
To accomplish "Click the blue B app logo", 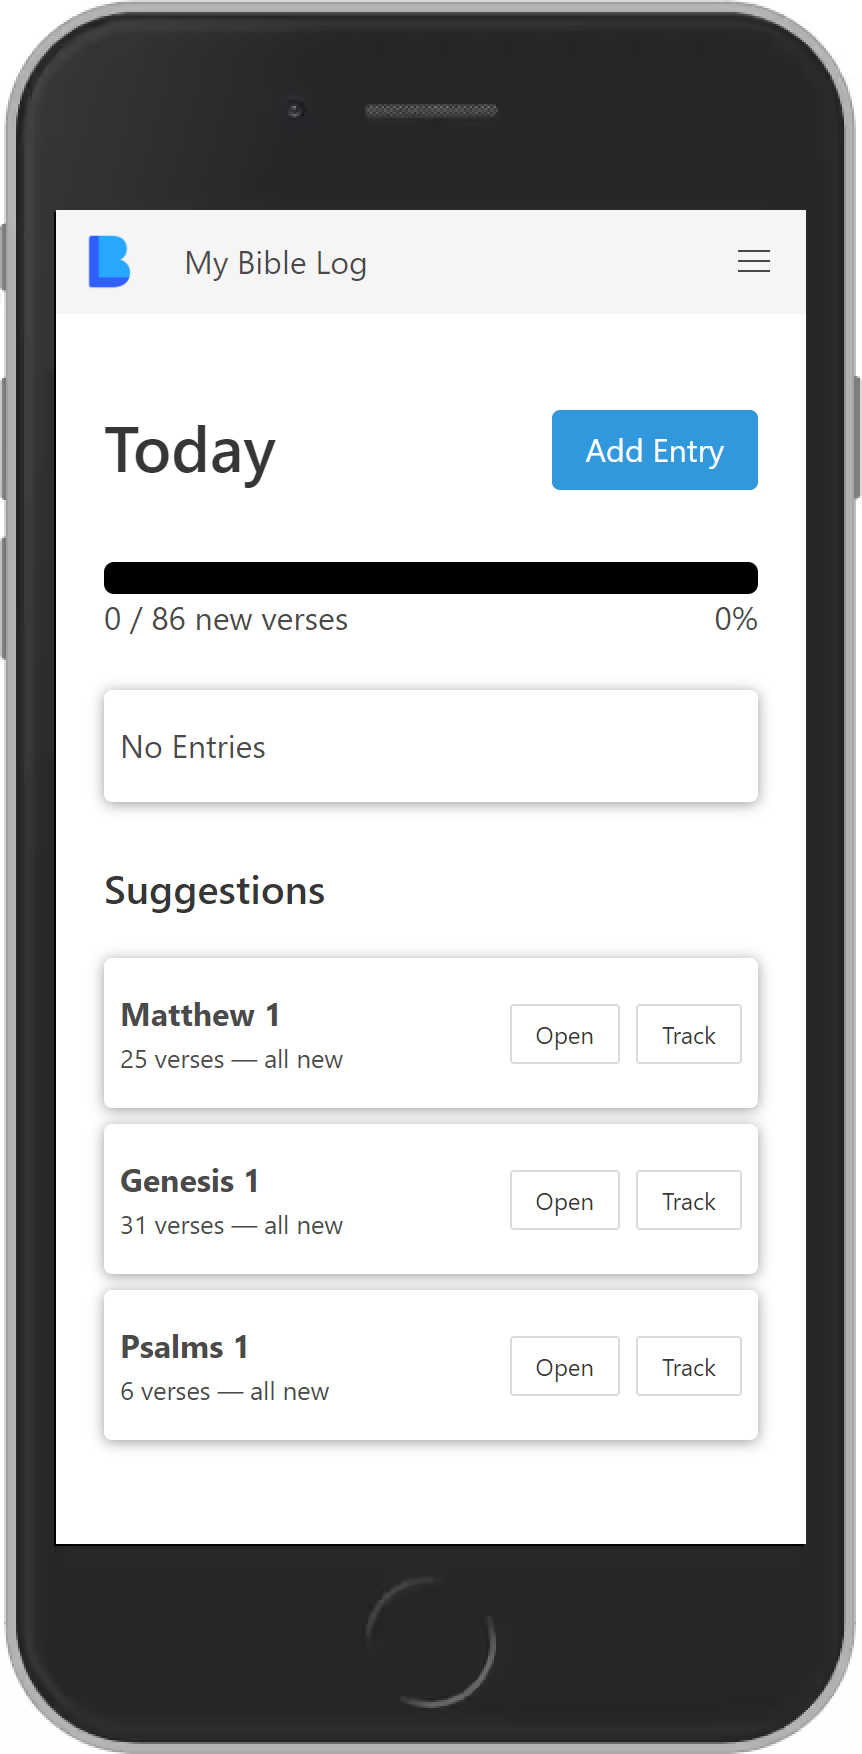I will pyautogui.click(x=109, y=262).
